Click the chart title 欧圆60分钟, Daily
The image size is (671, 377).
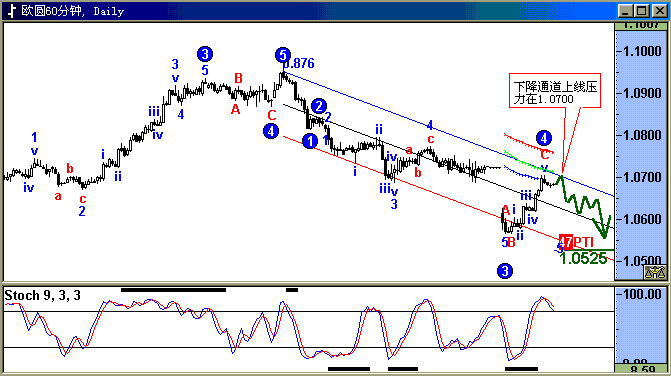point(72,11)
